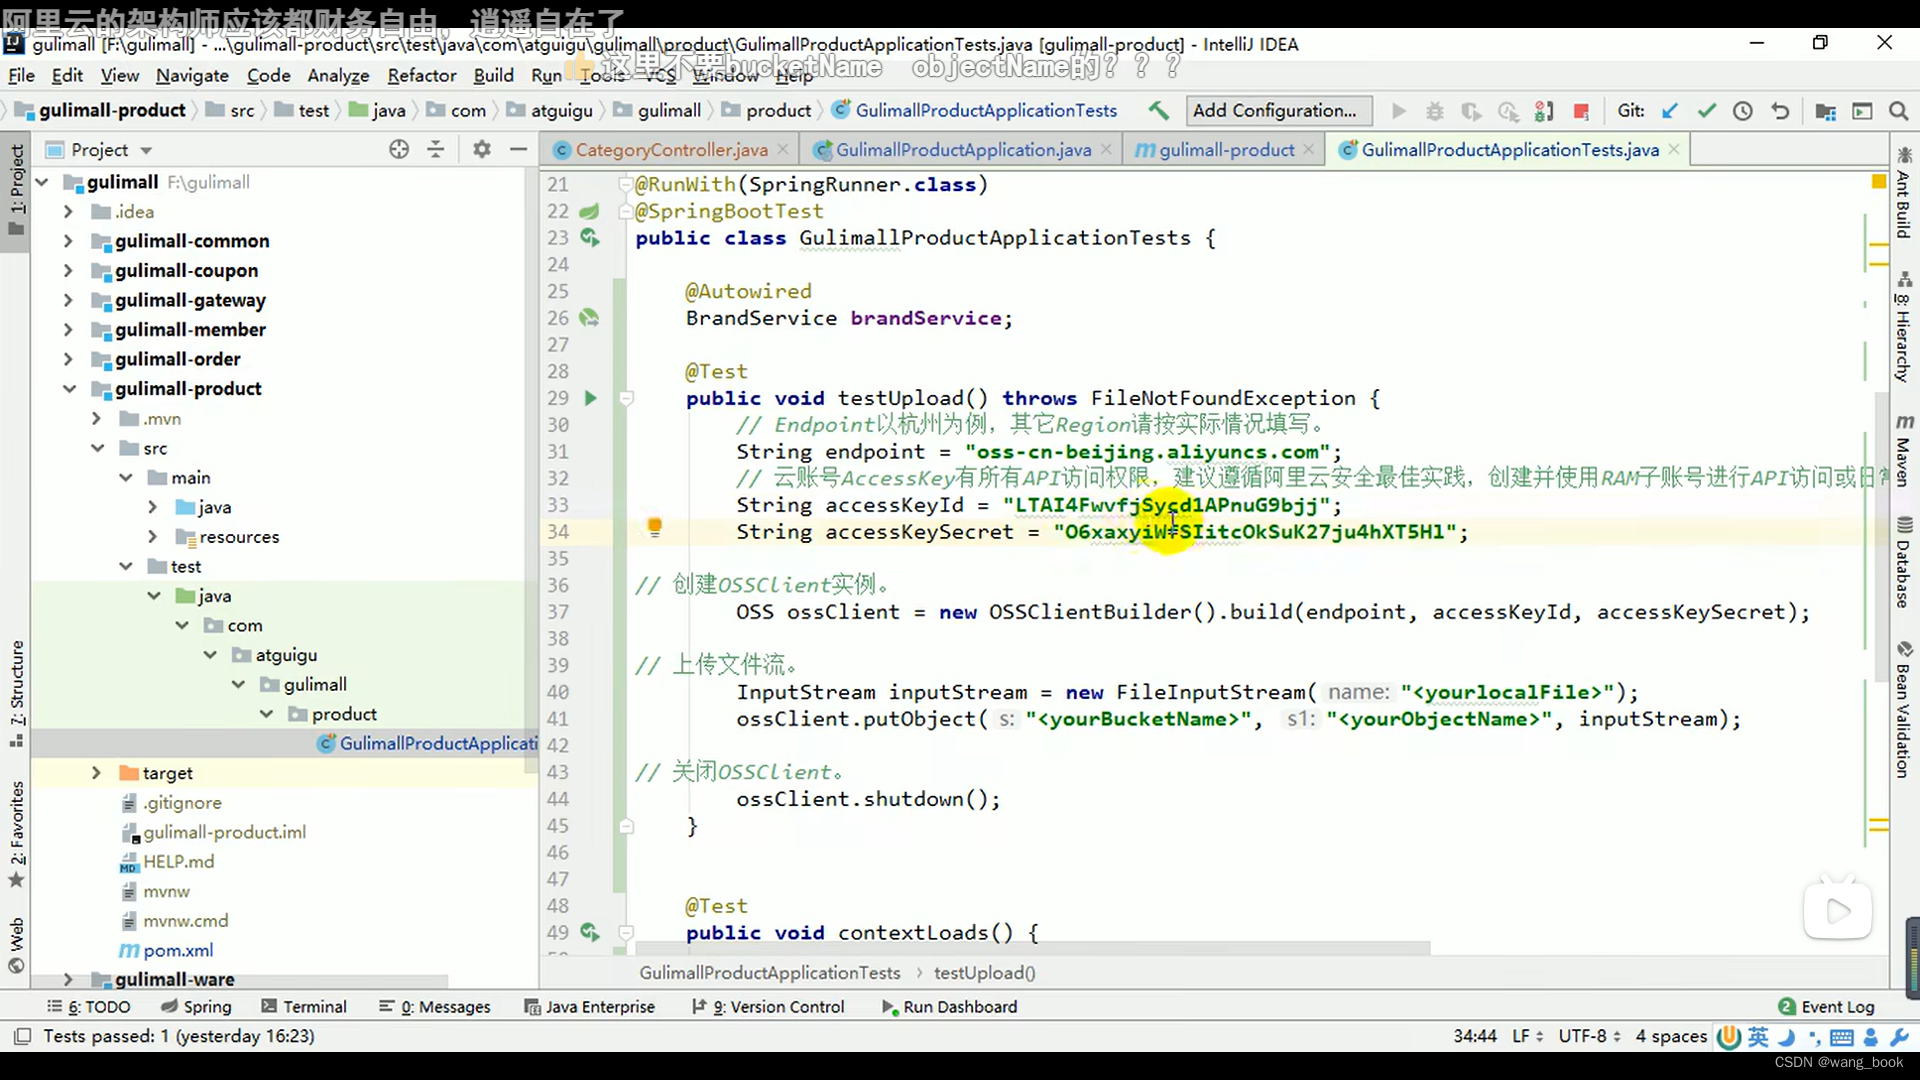1920x1080 pixels.
Task: Open the Spring tool window button
Action: 197,1007
